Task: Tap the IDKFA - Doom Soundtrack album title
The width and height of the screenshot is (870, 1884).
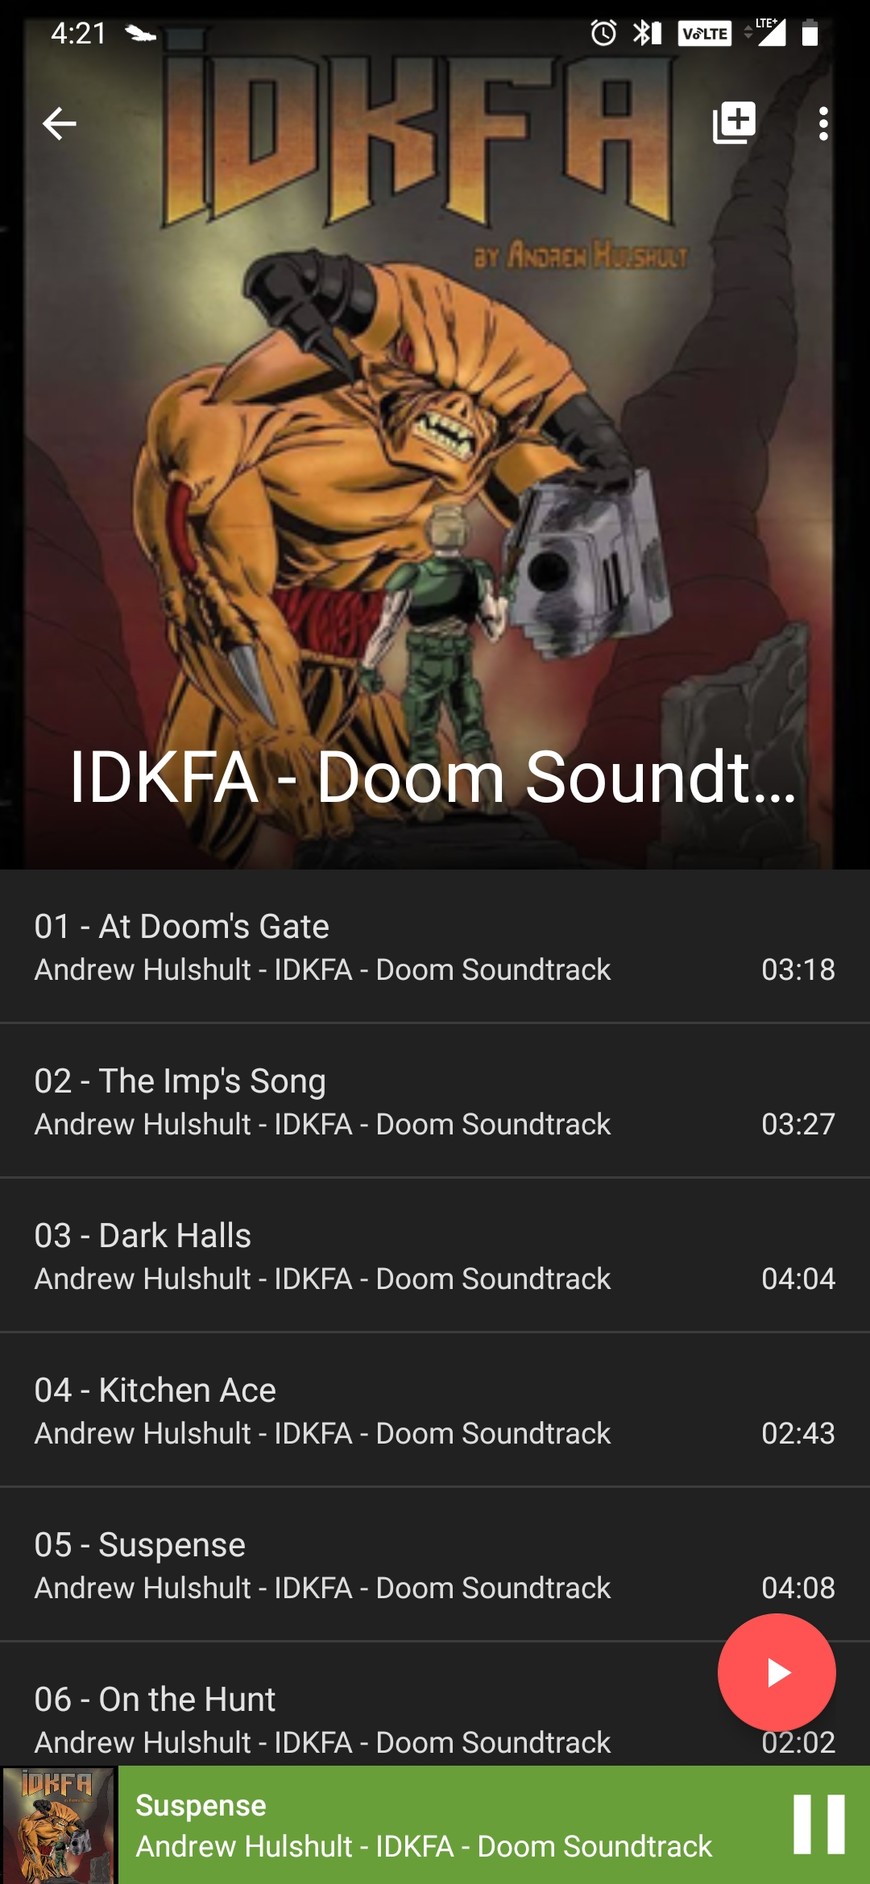Action: tap(433, 777)
